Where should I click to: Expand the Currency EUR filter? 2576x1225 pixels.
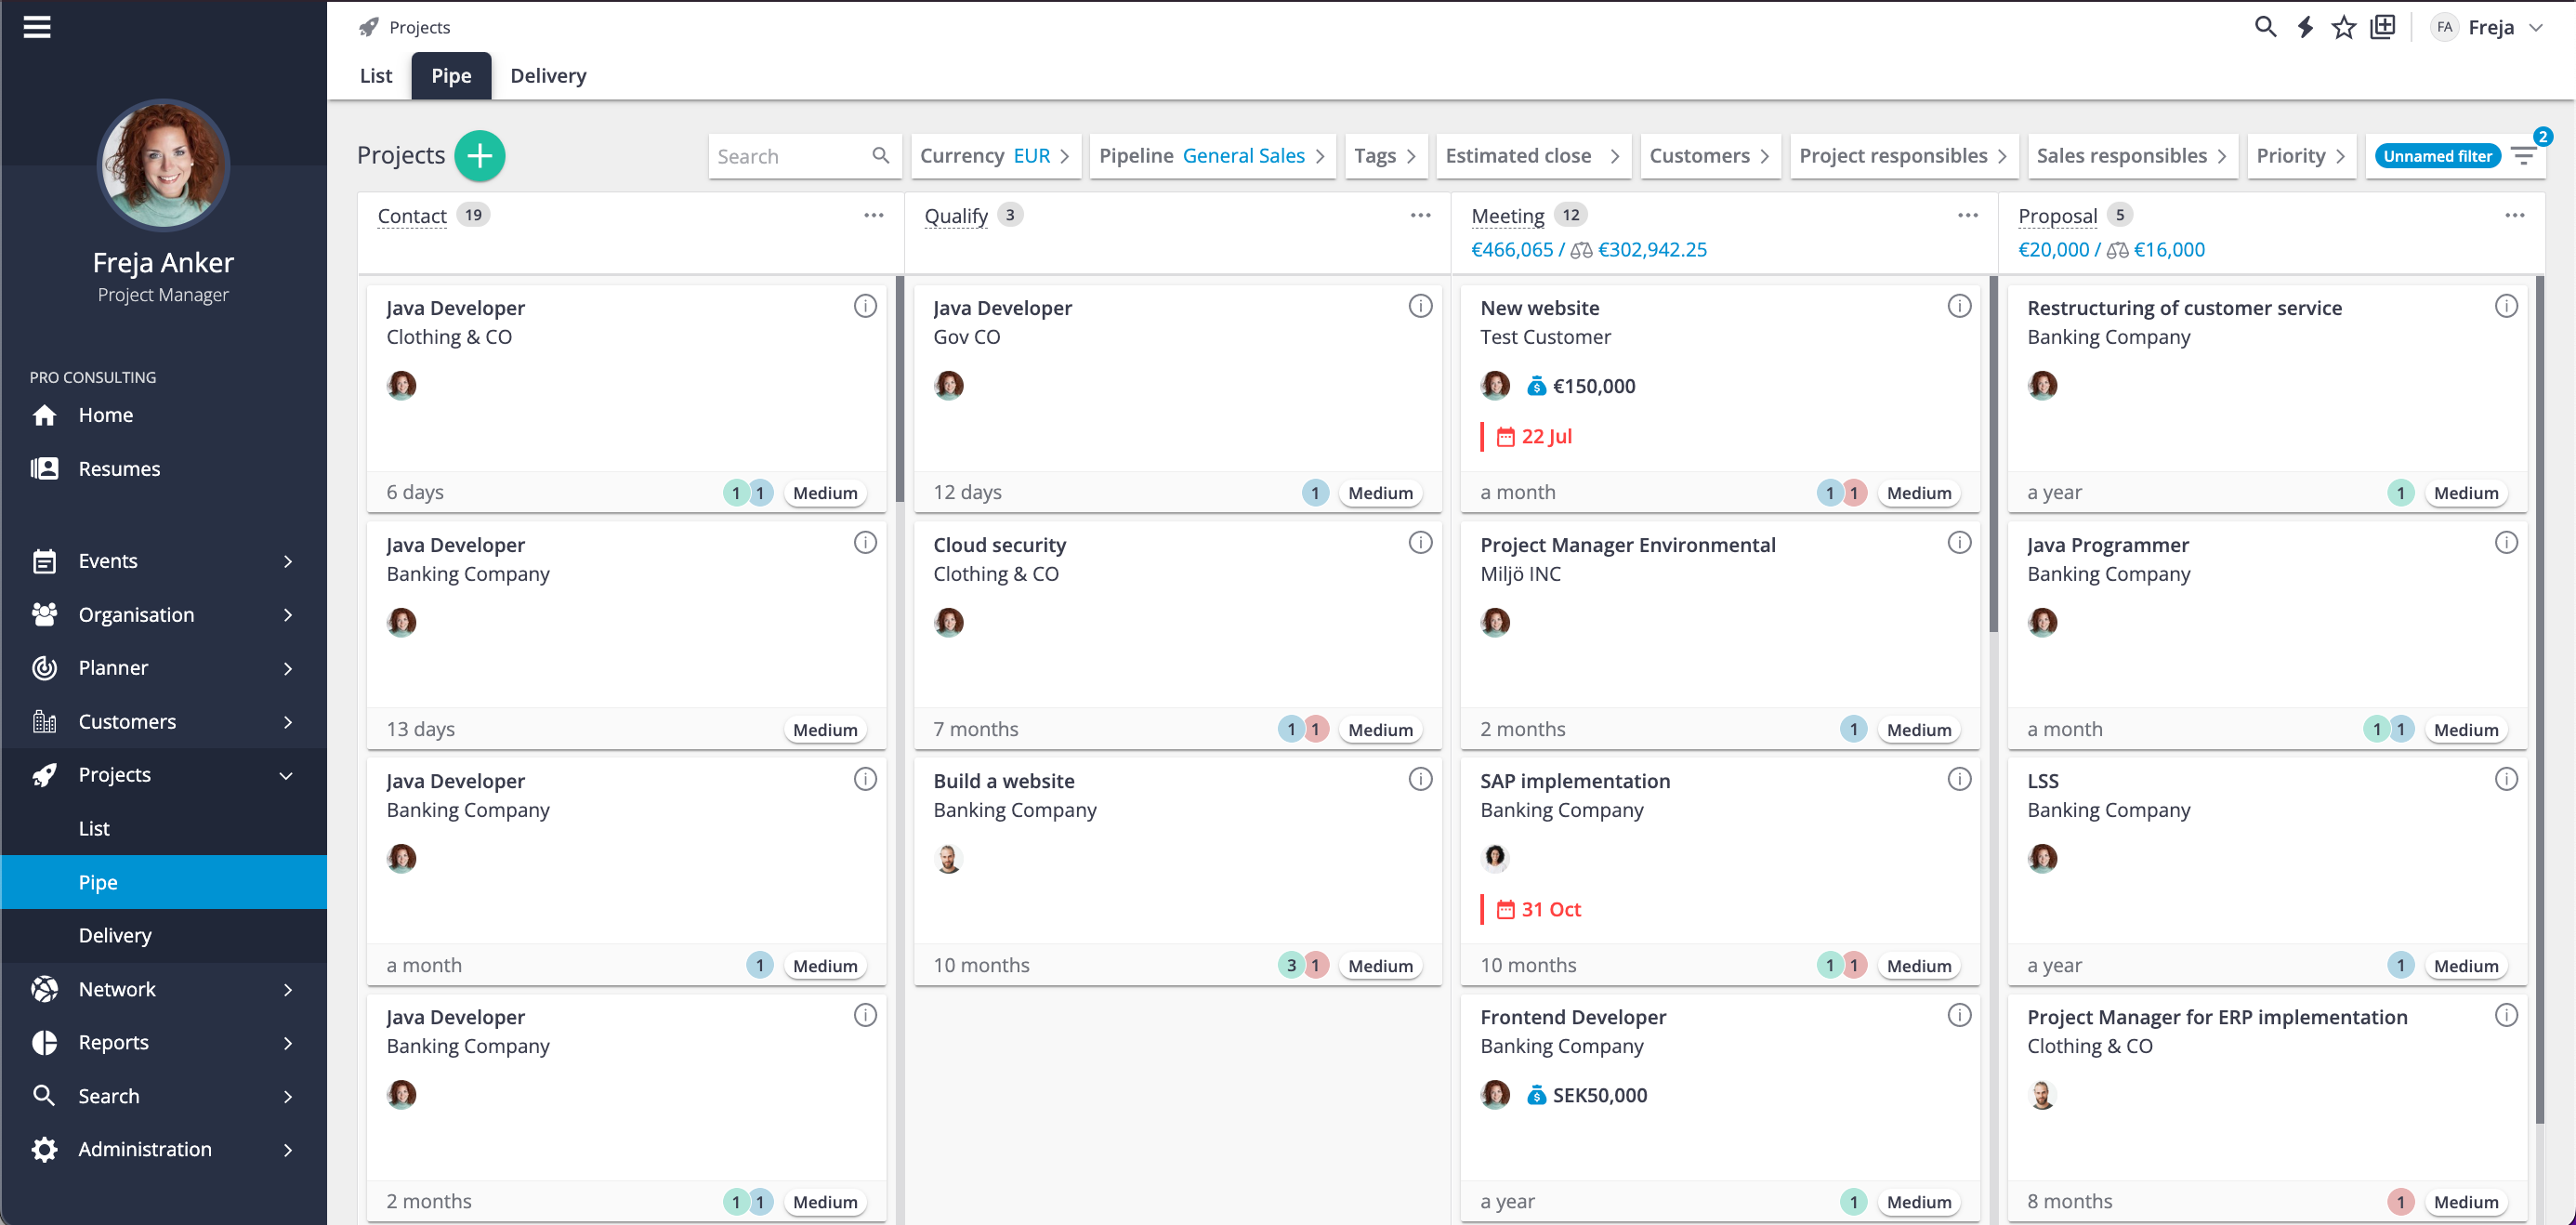pos(994,156)
